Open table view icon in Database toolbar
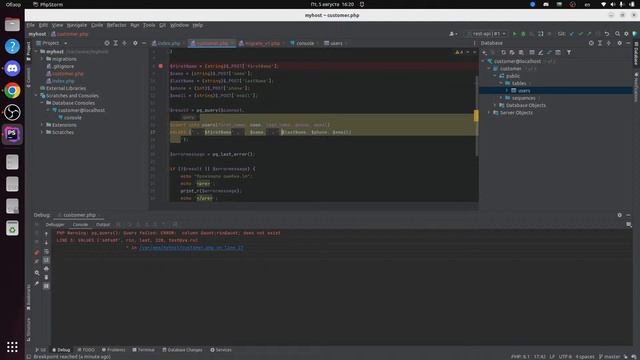Viewport: 640px width, 360px height. click(x=531, y=52)
